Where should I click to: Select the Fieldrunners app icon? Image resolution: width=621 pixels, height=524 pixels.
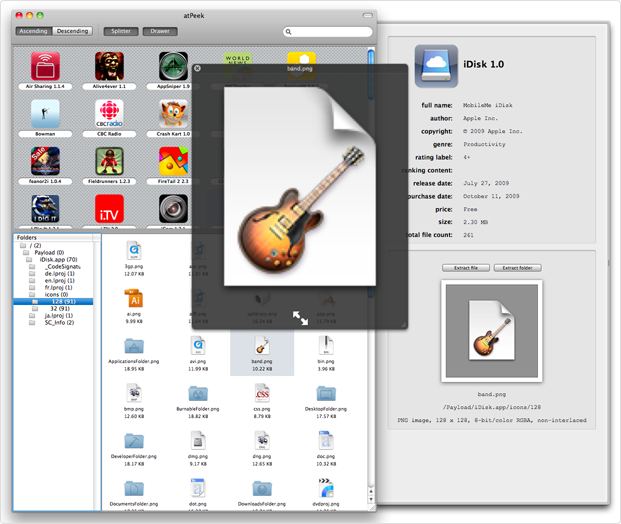109,162
